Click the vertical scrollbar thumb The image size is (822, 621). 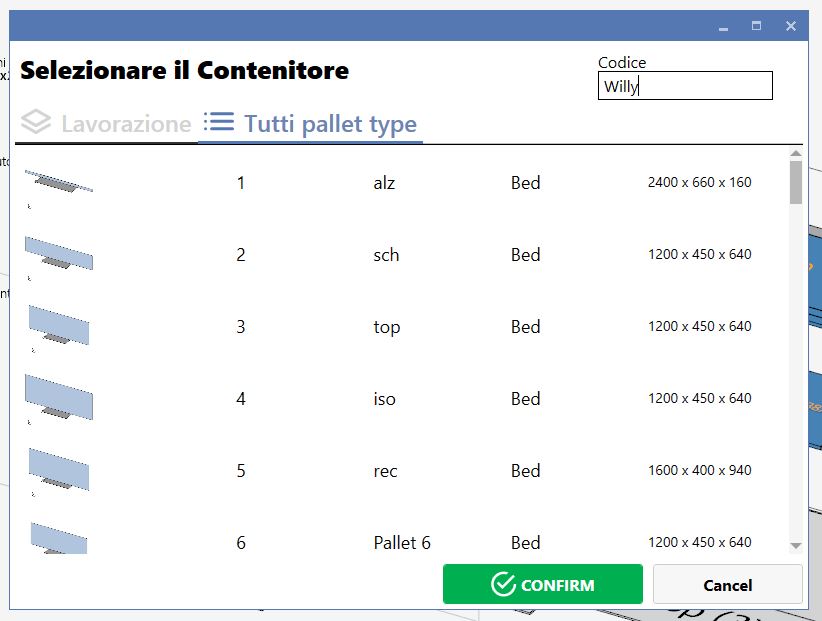click(x=796, y=182)
